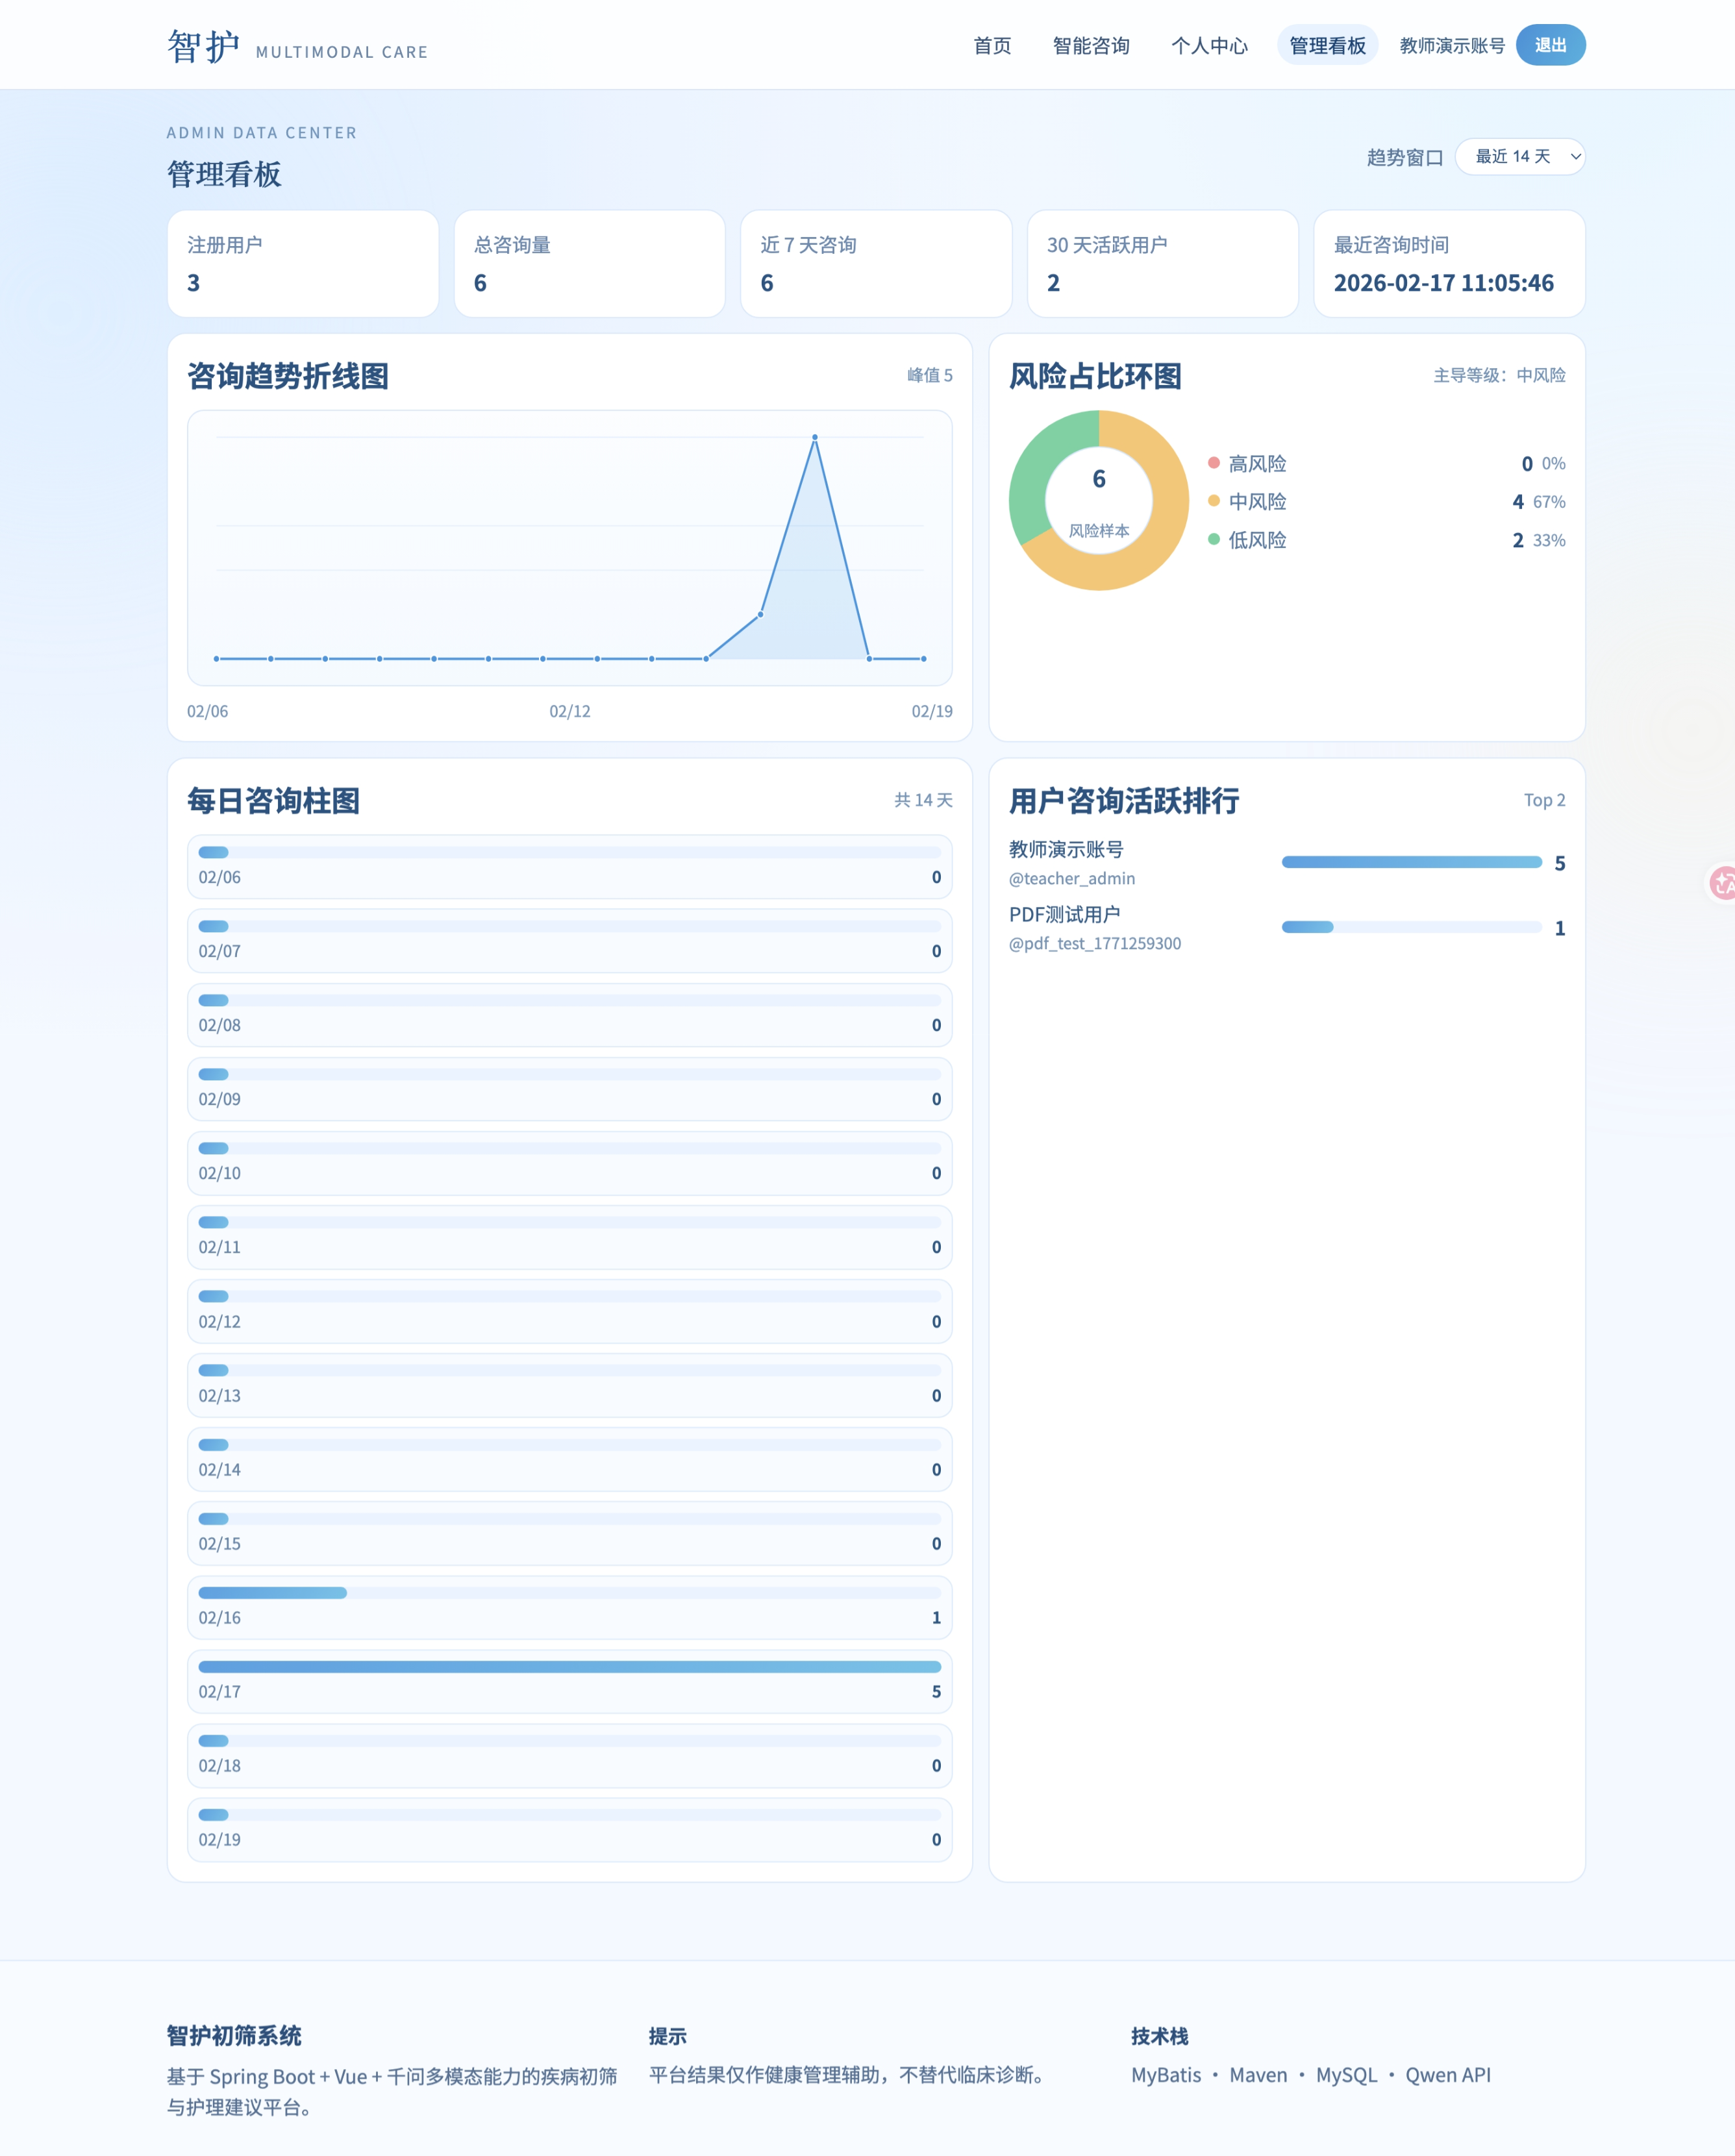Click the peak data point on trend line
The image size is (1735, 2156).
click(x=815, y=437)
